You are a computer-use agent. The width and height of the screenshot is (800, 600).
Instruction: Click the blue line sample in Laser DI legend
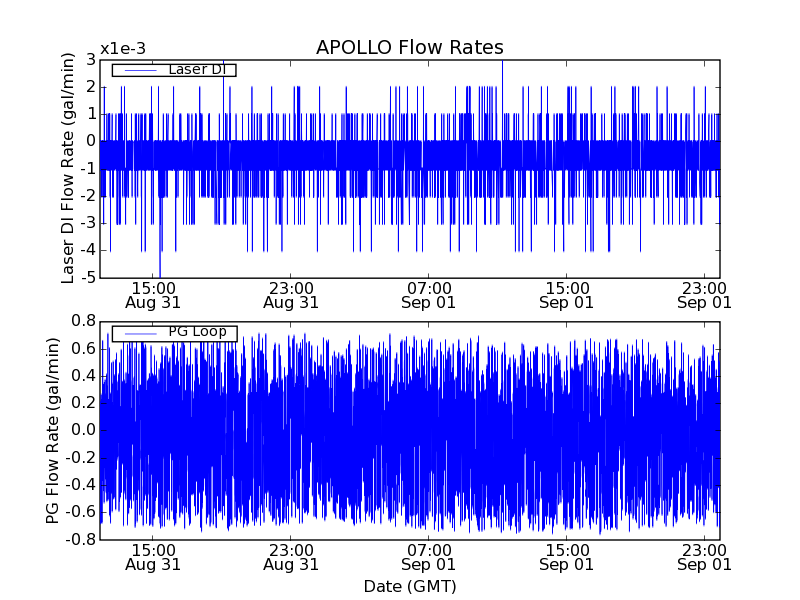[139, 70]
